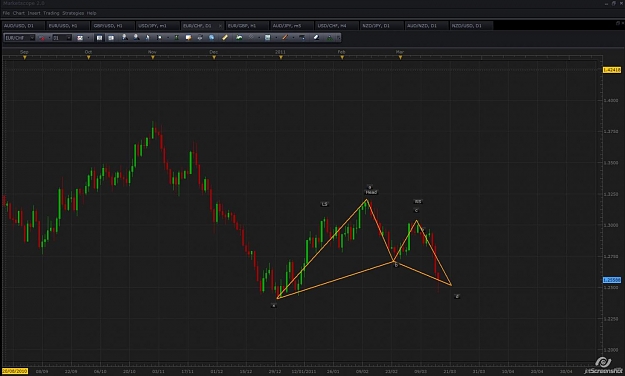Open the chart type dropdown arrow

pyautogui.click(x=88, y=38)
